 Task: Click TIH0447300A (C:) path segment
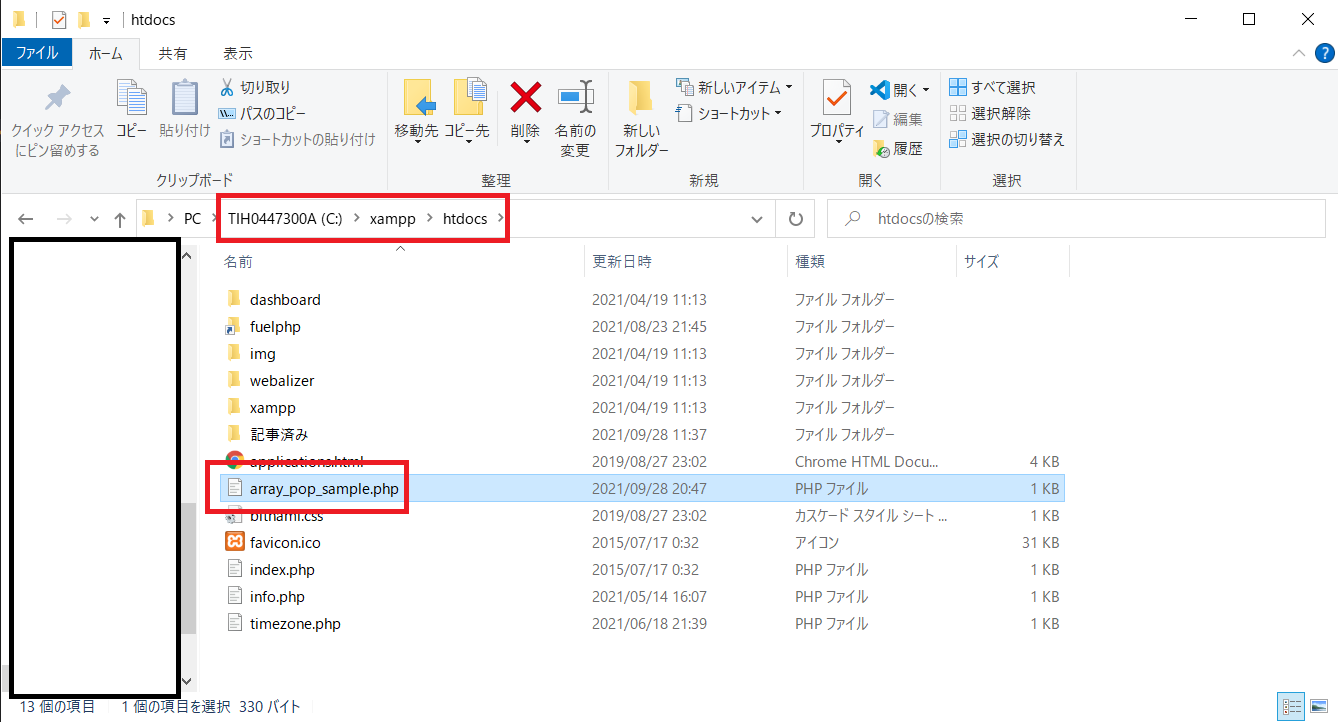click(x=285, y=219)
